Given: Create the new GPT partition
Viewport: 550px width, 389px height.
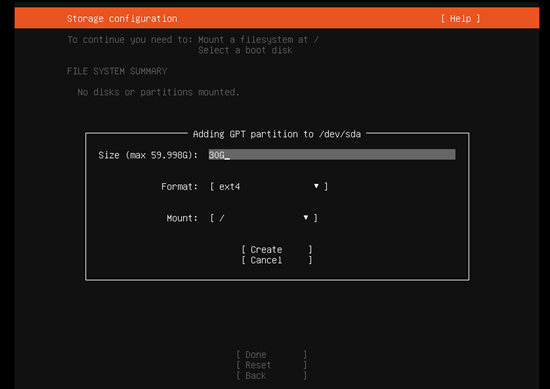Looking at the screenshot, I should coord(276,249).
